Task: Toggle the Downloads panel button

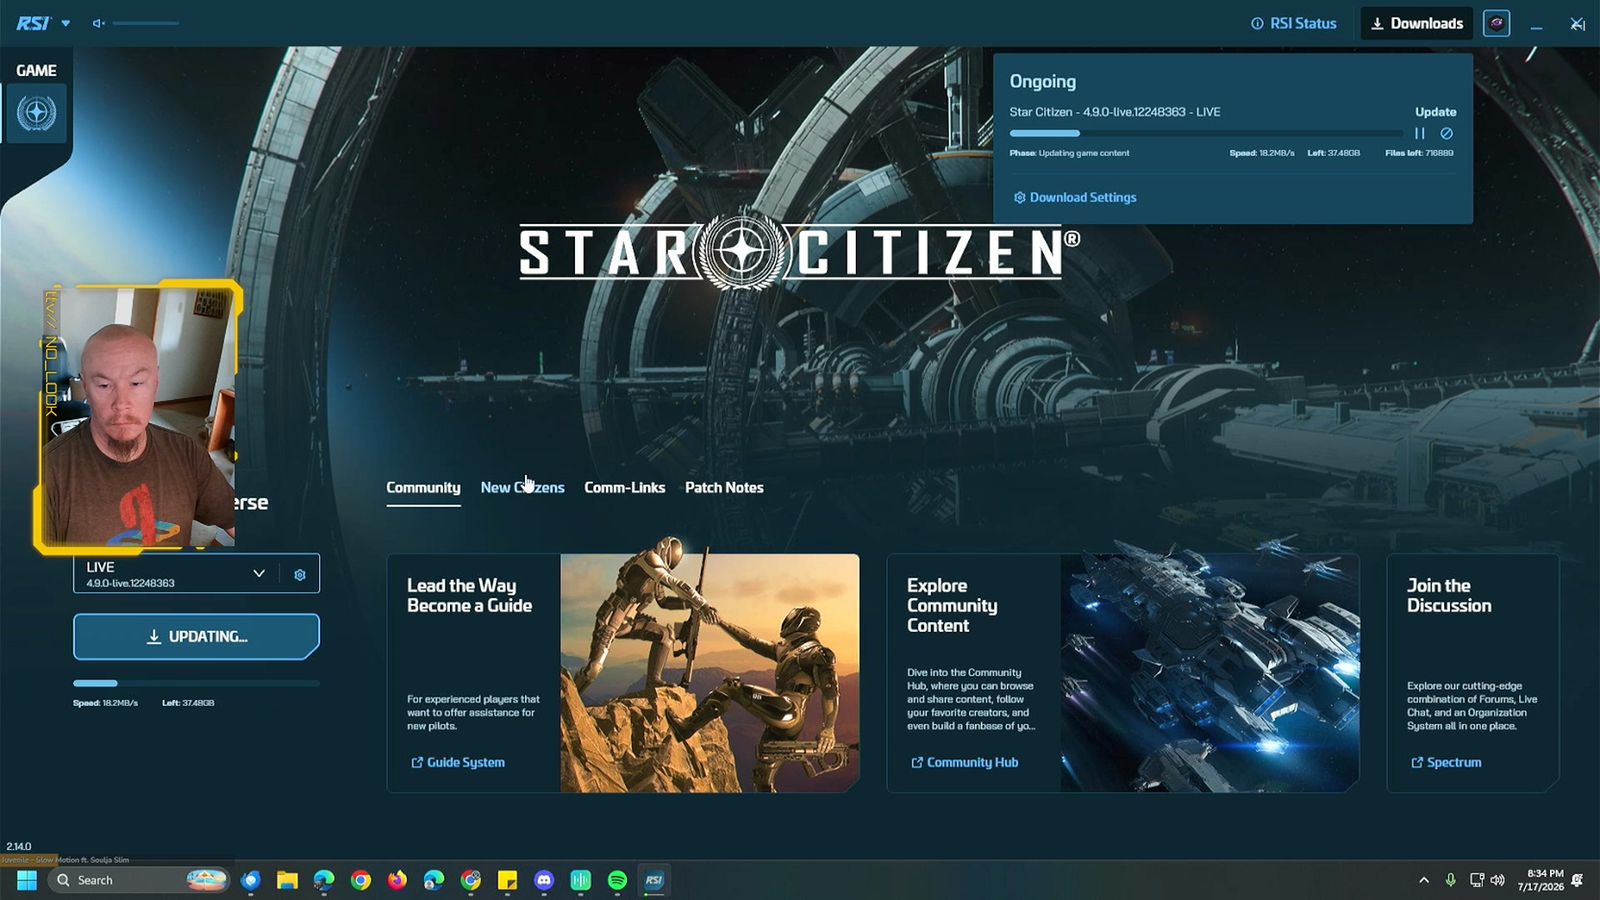Action: click(x=1416, y=23)
